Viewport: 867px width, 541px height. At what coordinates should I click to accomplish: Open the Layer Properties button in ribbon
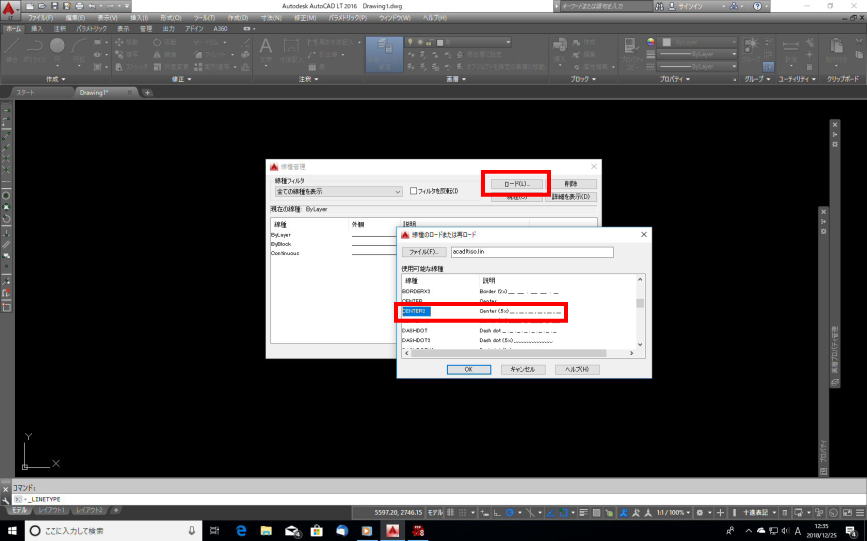tap(384, 53)
